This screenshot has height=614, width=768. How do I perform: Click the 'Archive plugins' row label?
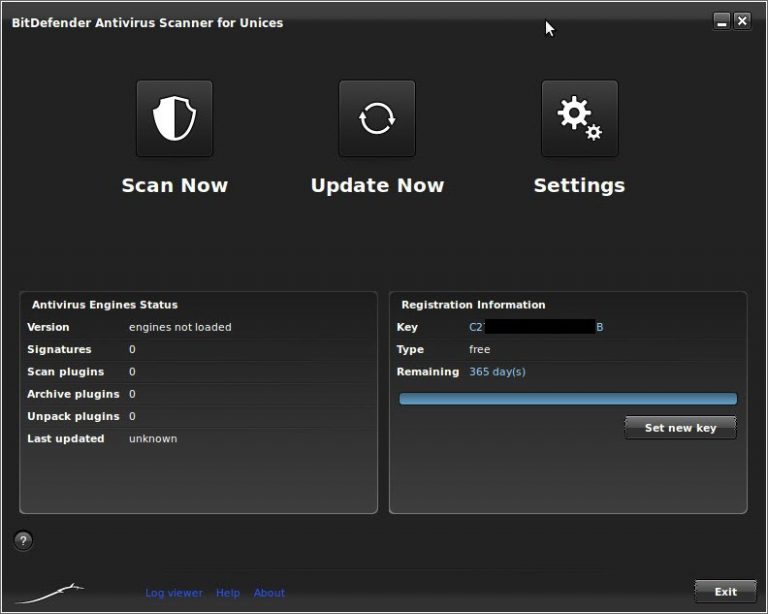(73, 394)
